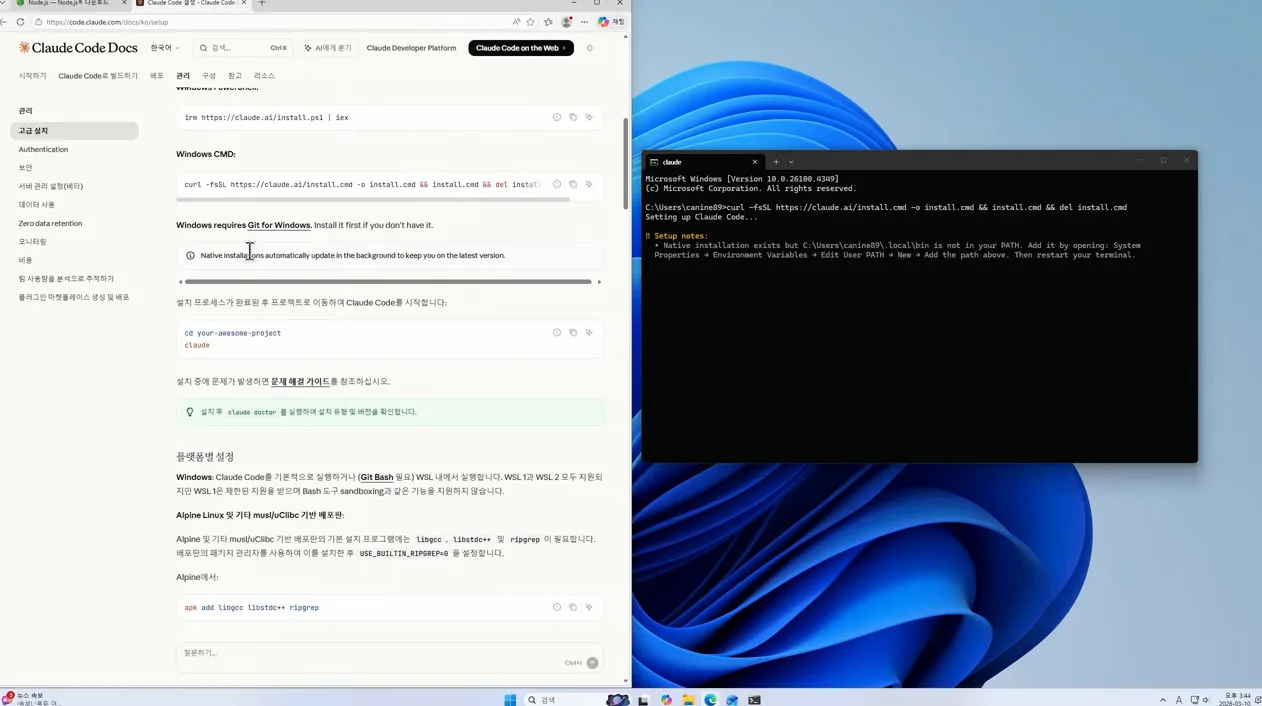
Task: Click the curl code block horizontal scrollbar
Action: coord(373,200)
